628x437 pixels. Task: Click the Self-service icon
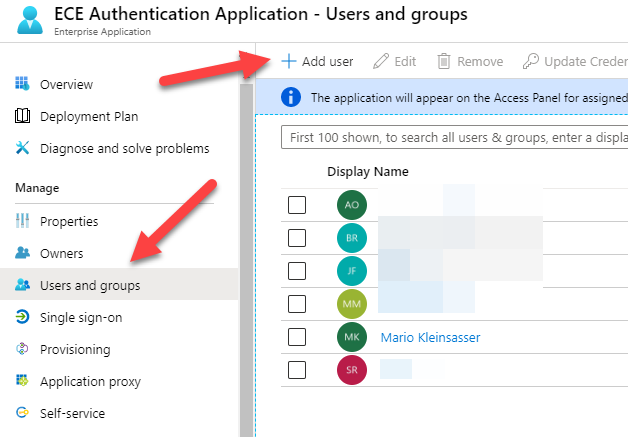click(x=22, y=412)
